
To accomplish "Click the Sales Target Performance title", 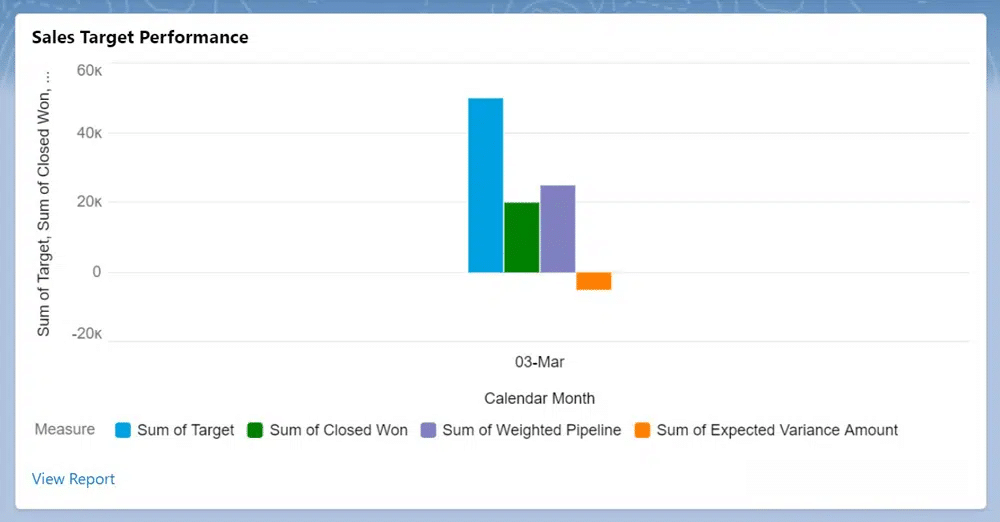I will (x=140, y=37).
